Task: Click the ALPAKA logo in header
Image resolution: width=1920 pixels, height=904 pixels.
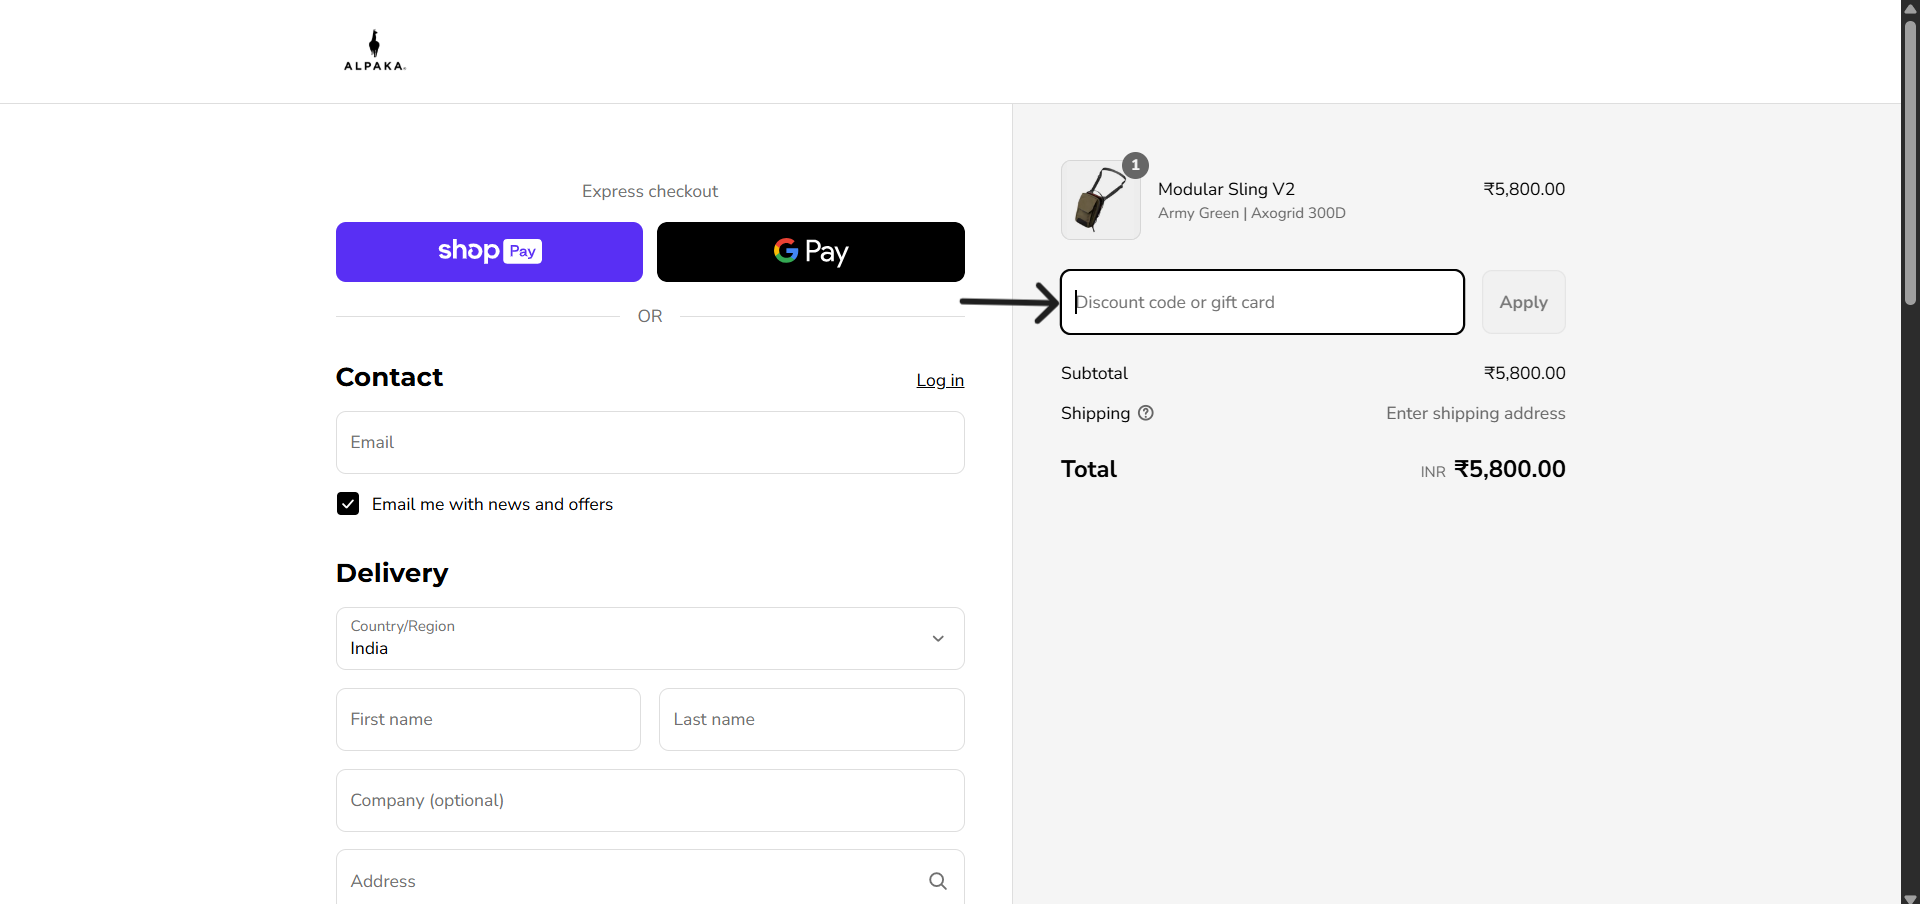Action: [374, 51]
